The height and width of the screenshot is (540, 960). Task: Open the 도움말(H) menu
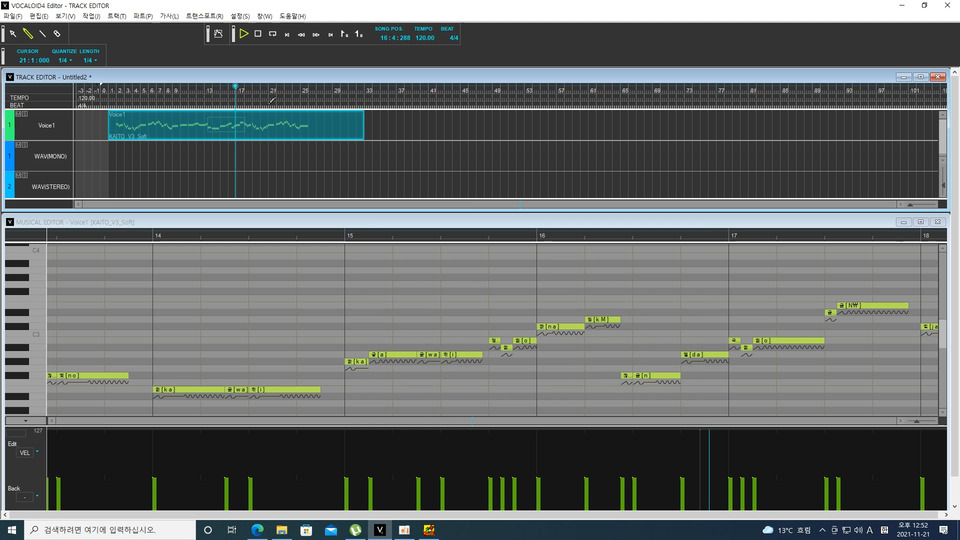tap(293, 16)
